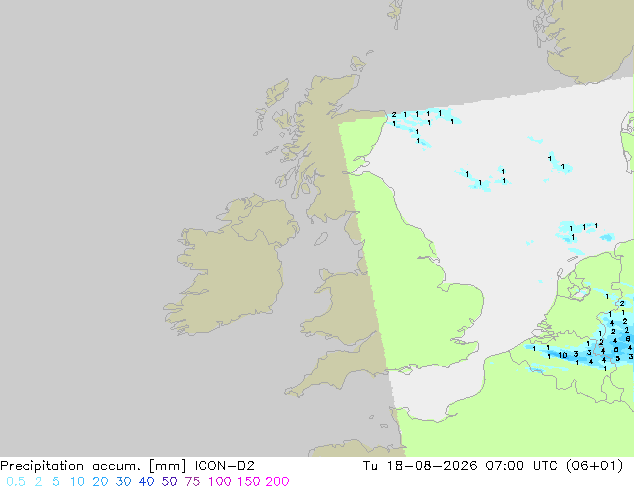
Task: Click the date 'Tu 18-08-2026 07:00 UTC (06+01)'
Action: click(493, 466)
